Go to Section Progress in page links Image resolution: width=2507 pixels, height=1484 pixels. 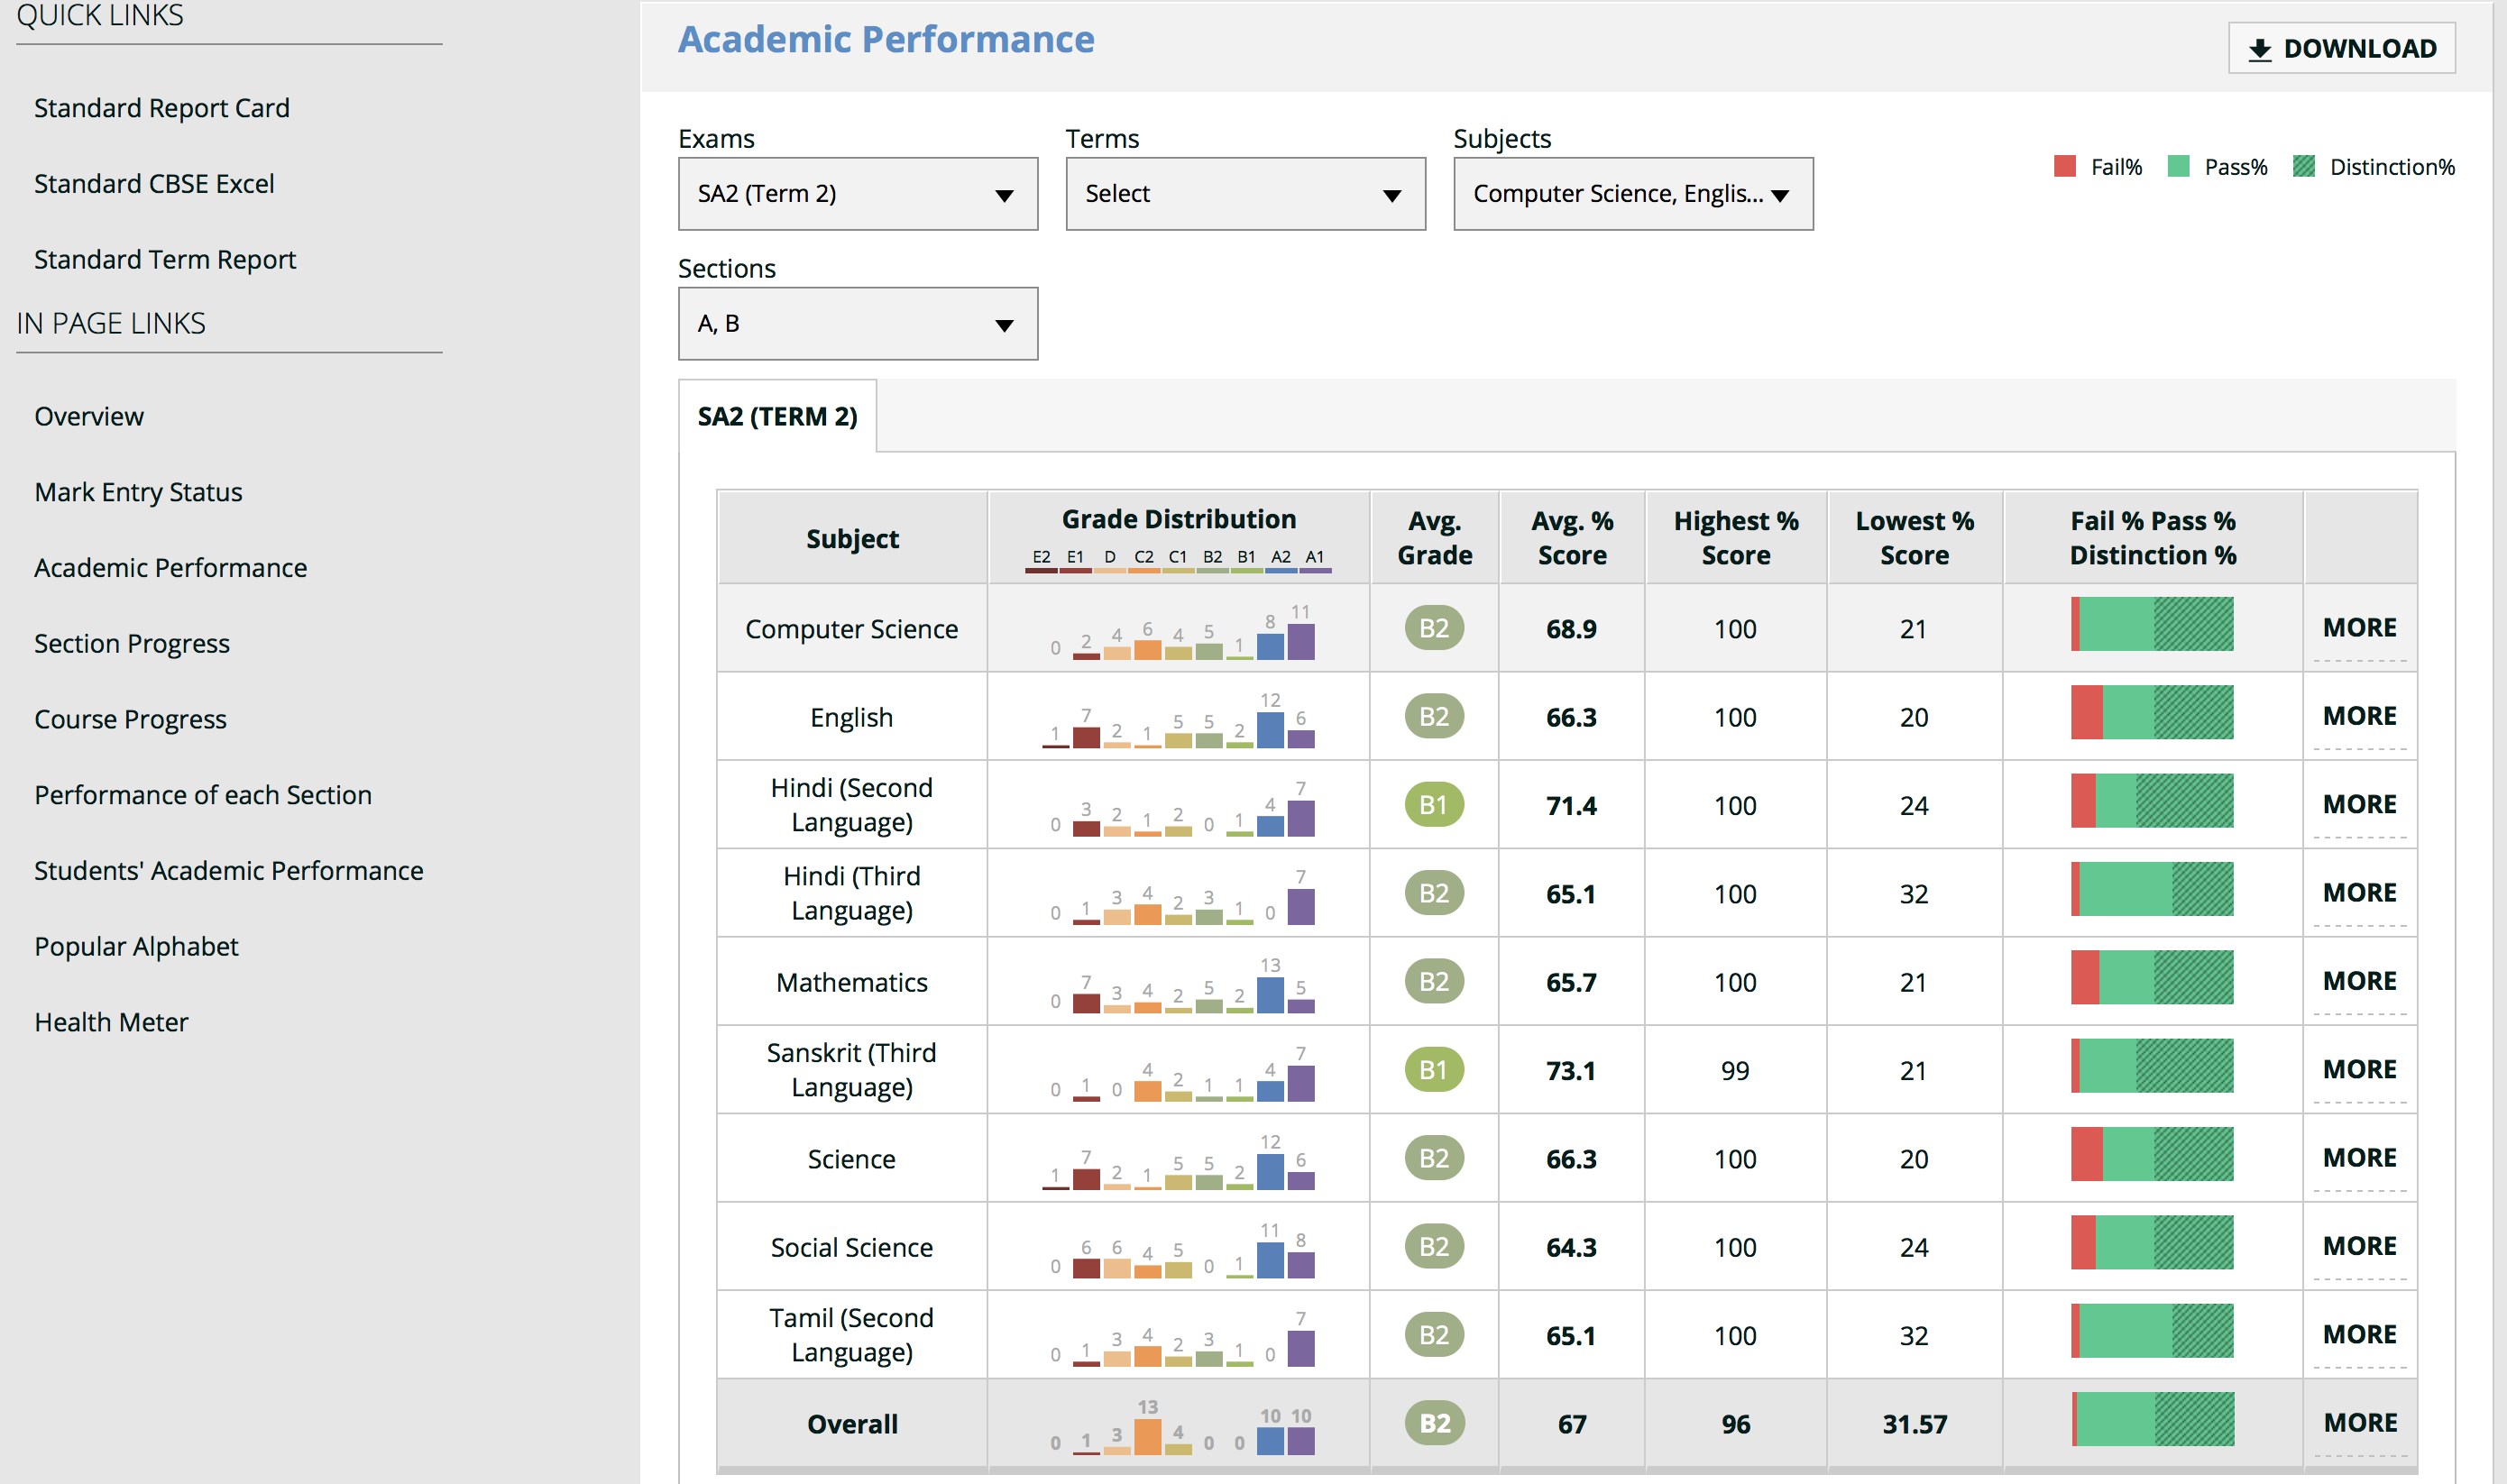pos(132,644)
